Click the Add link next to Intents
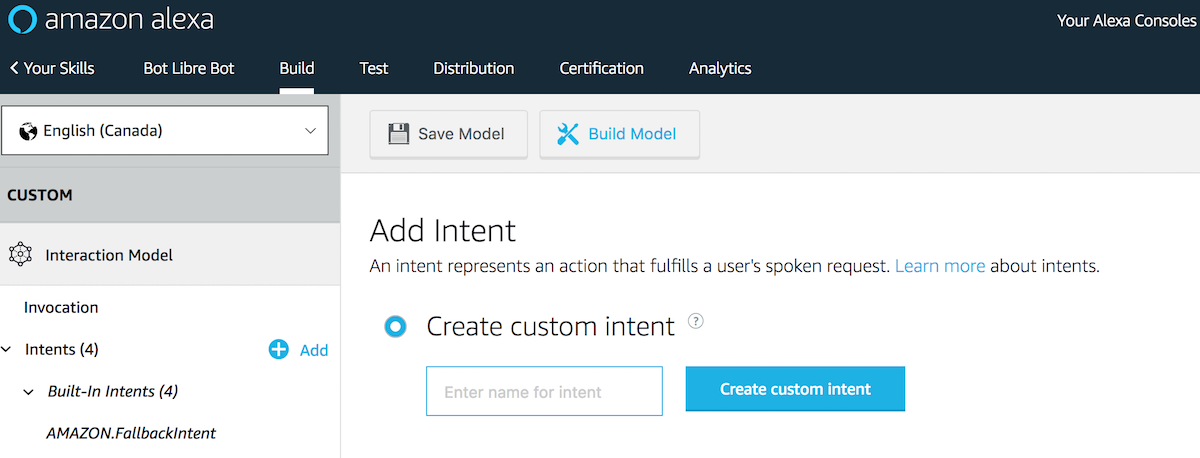This screenshot has height=458, width=1200. 314,350
